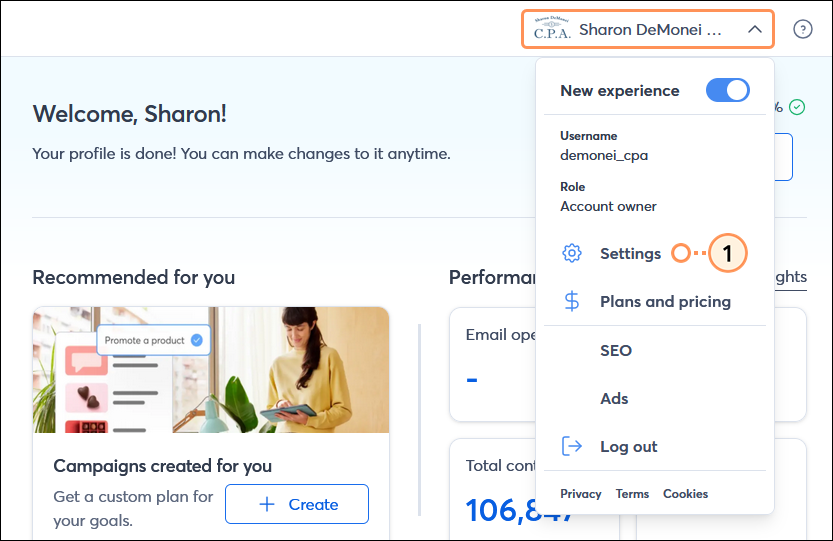This screenshot has width=833, height=541.
Task: Click the green checkmark completion icon
Action: (796, 107)
